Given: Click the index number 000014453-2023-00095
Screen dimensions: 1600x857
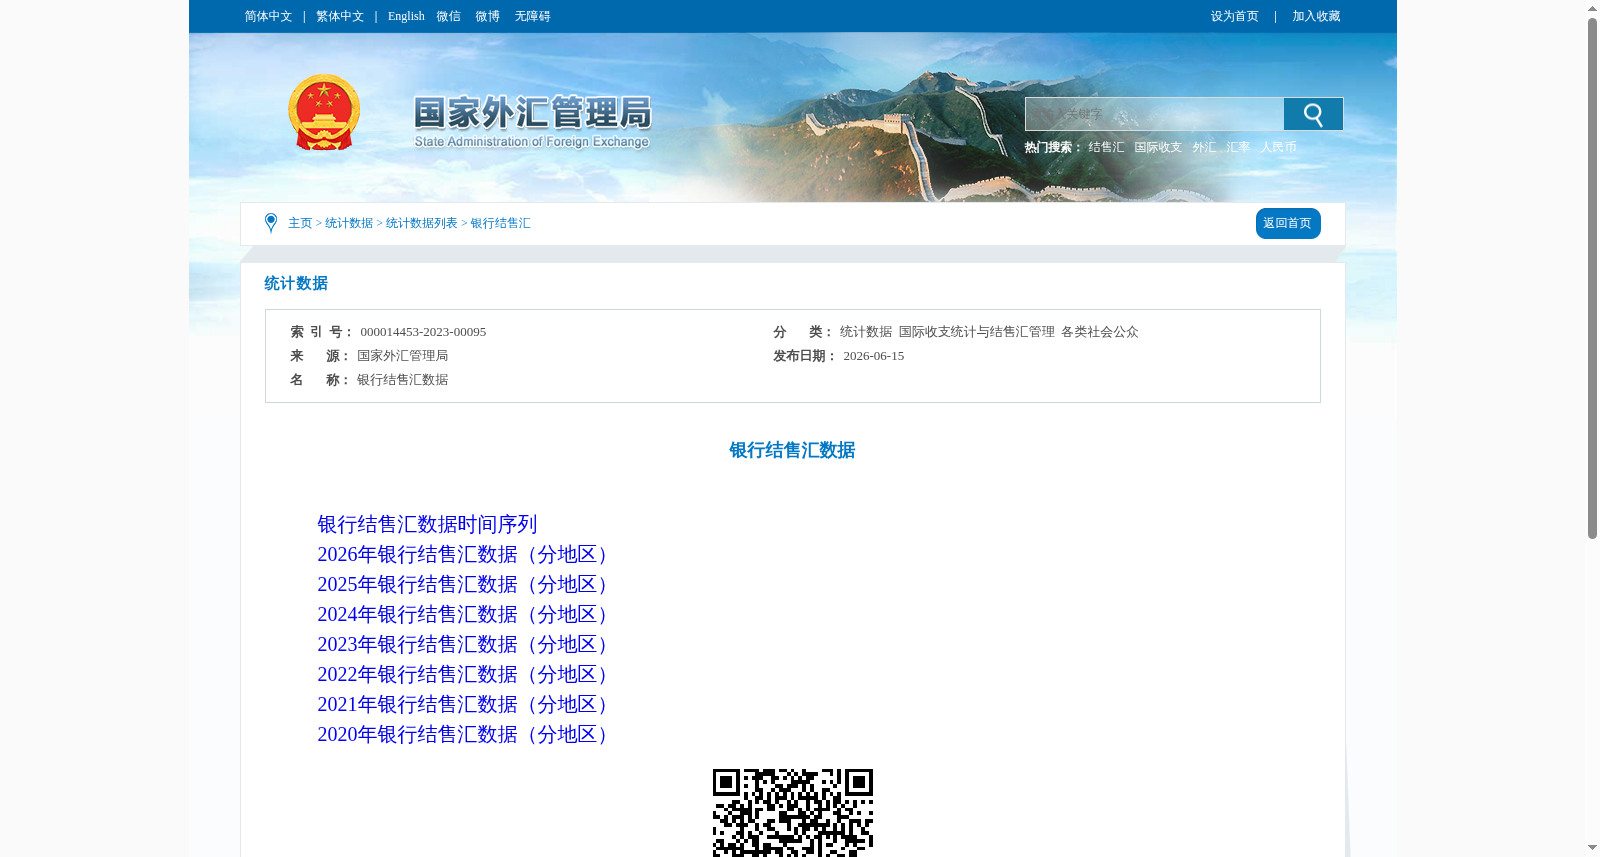Looking at the screenshot, I should (x=423, y=332).
